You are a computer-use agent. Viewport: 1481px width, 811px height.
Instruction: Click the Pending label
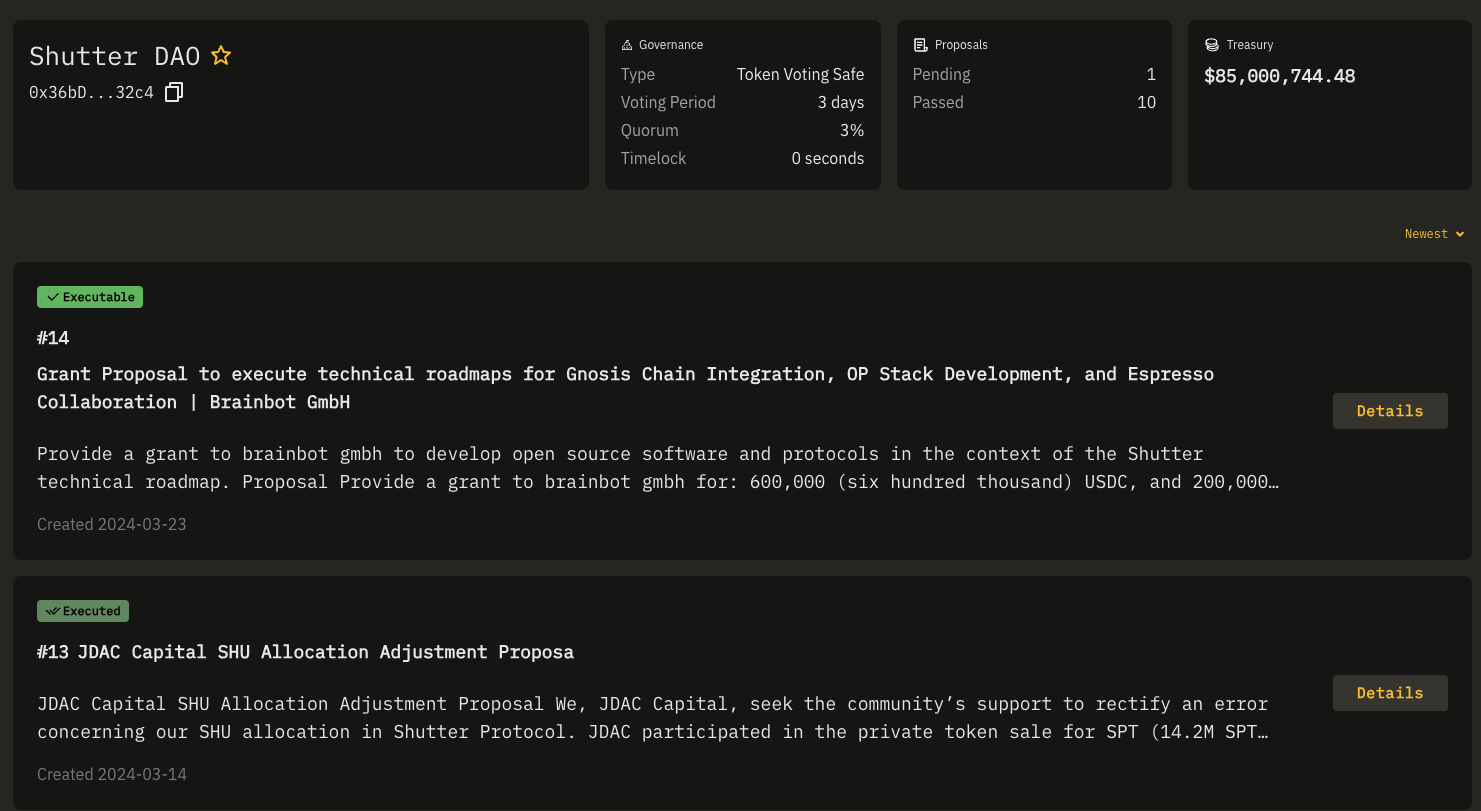942,74
